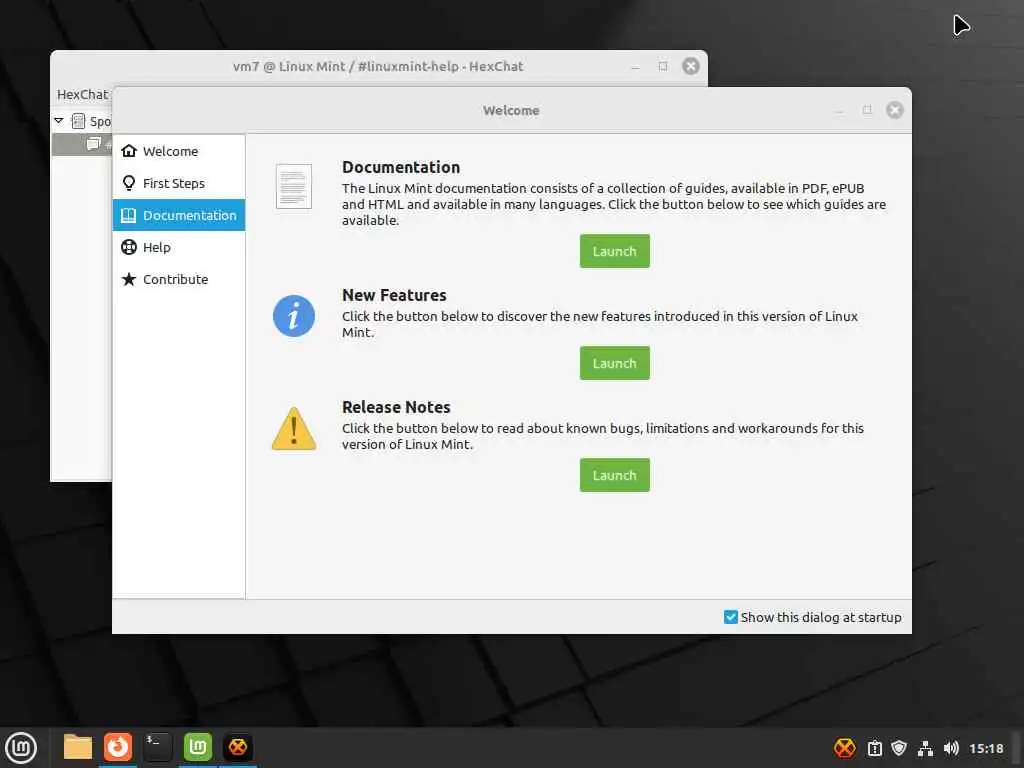1024x768 pixels.
Task: Click the HexChat tray icon
Action: pyautogui.click(x=844, y=748)
